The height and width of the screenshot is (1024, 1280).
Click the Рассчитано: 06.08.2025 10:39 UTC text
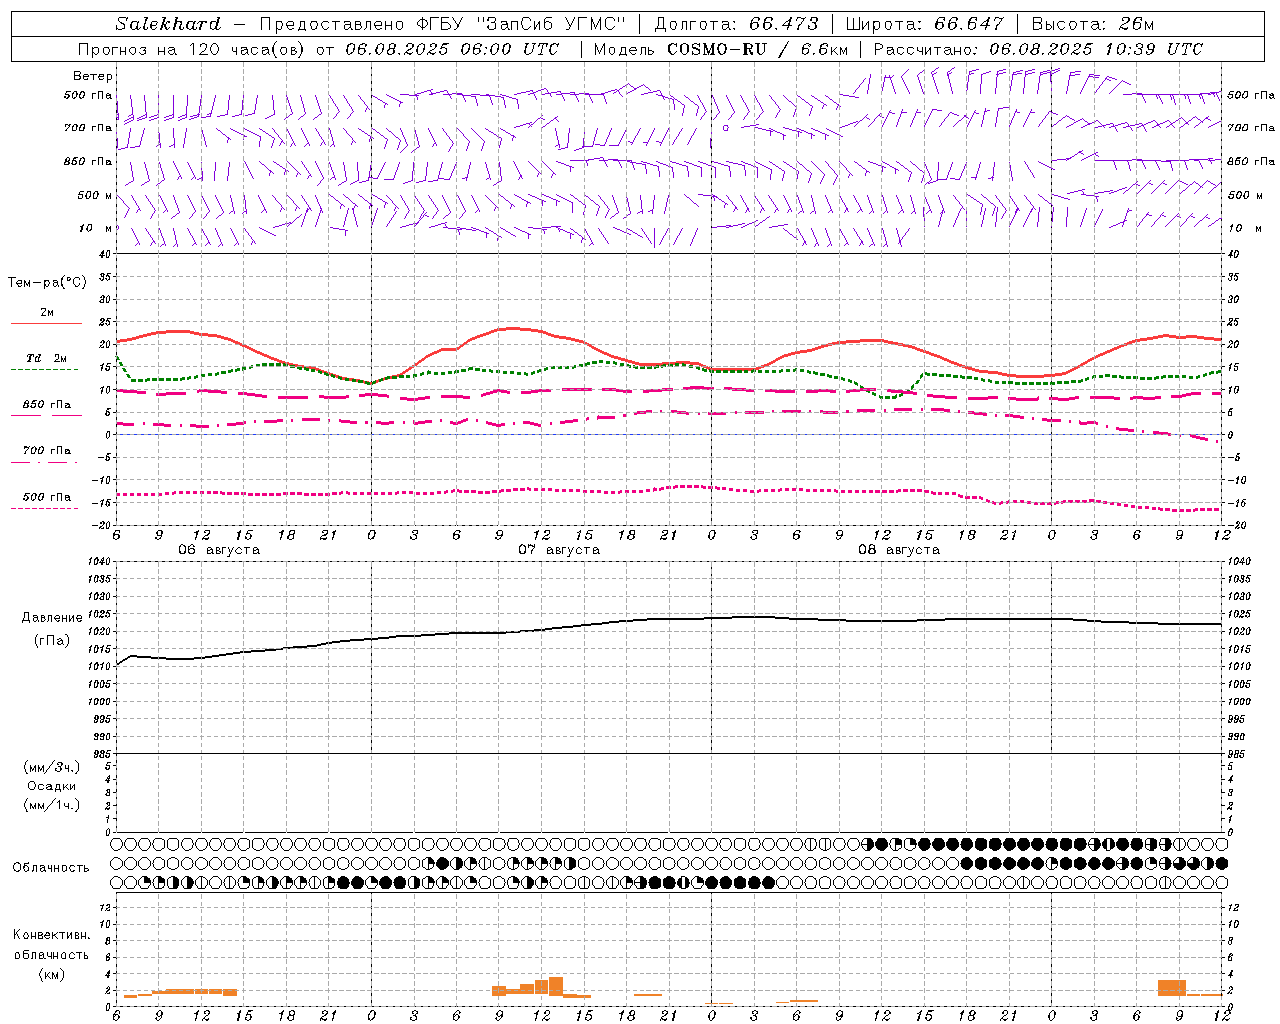click(1038, 49)
